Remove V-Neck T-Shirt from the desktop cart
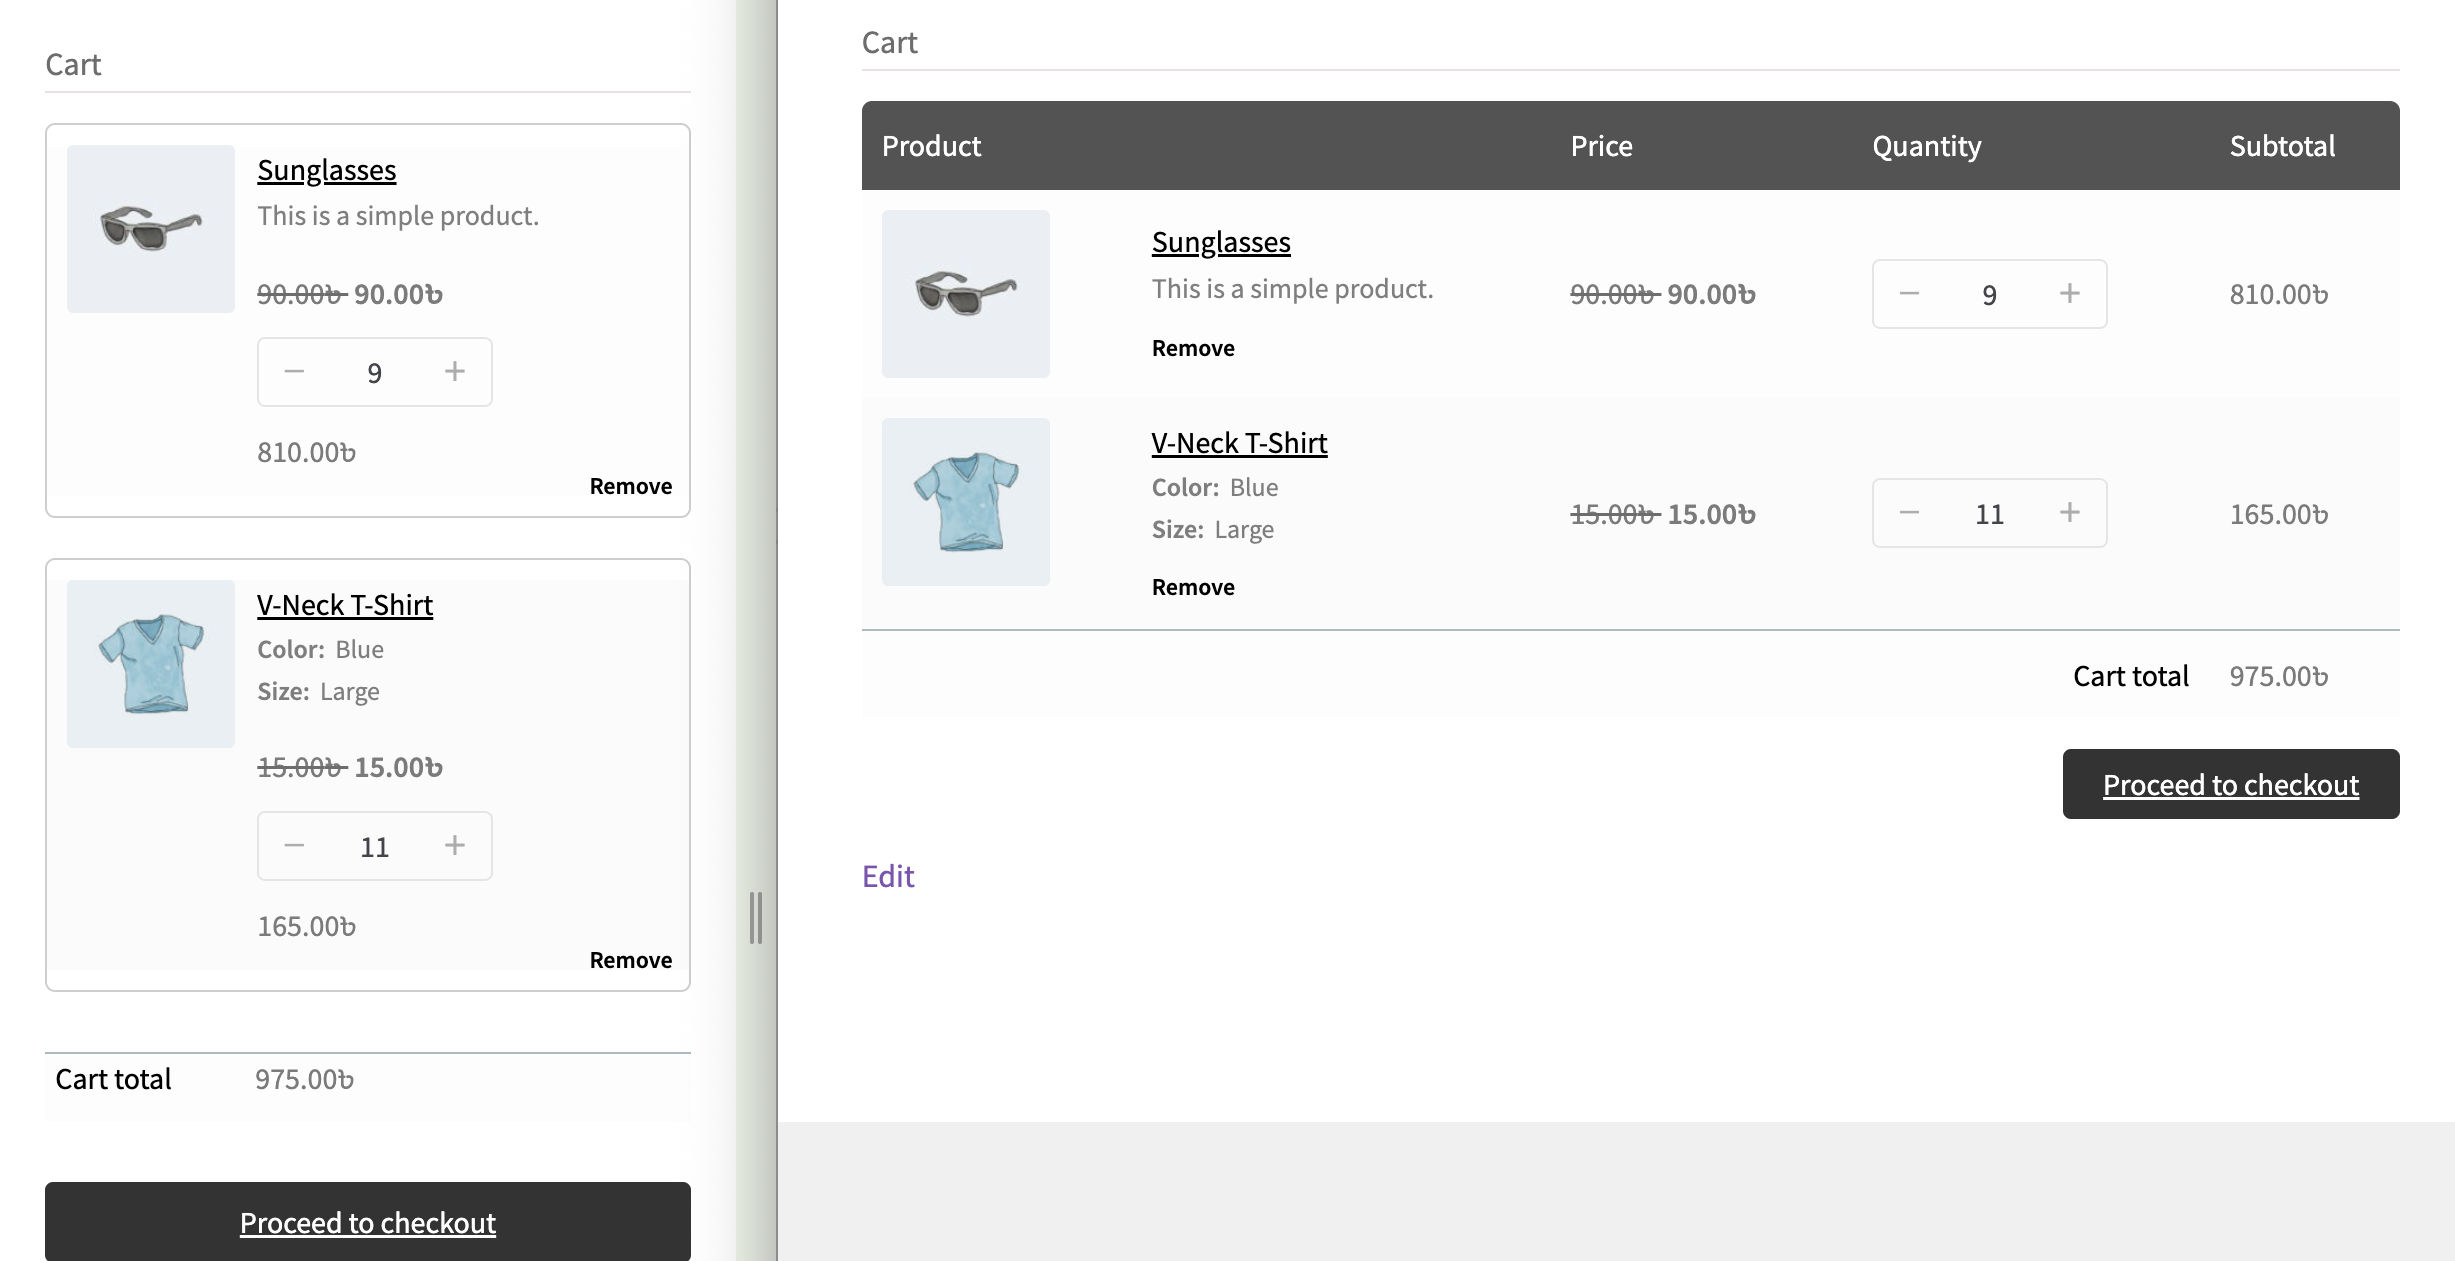This screenshot has width=2455, height=1261. pyautogui.click(x=1192, y=587)
